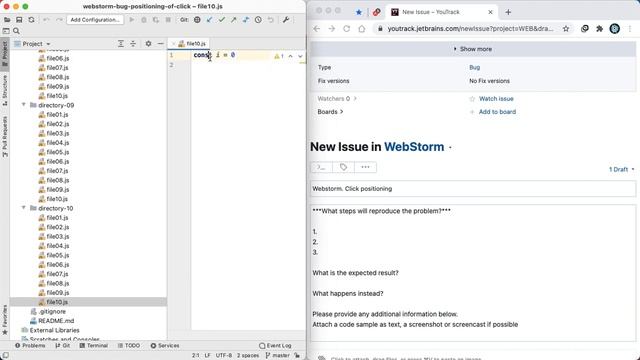Image resolution: width=640 pixels, height=360 pixels.
Task: Click the Redo arrow in WebStorm toolbar
Action: point(59,20)
